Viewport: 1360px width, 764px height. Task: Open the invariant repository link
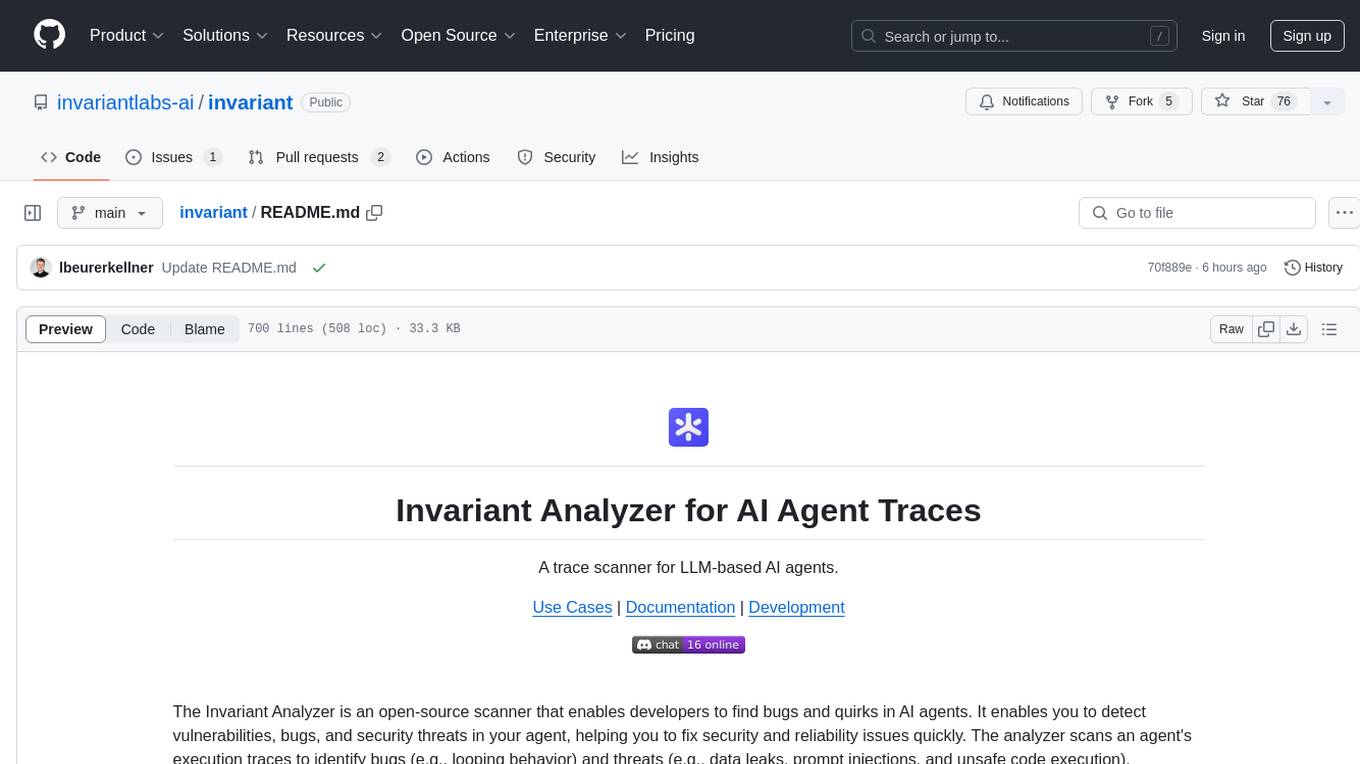[250, 102]
